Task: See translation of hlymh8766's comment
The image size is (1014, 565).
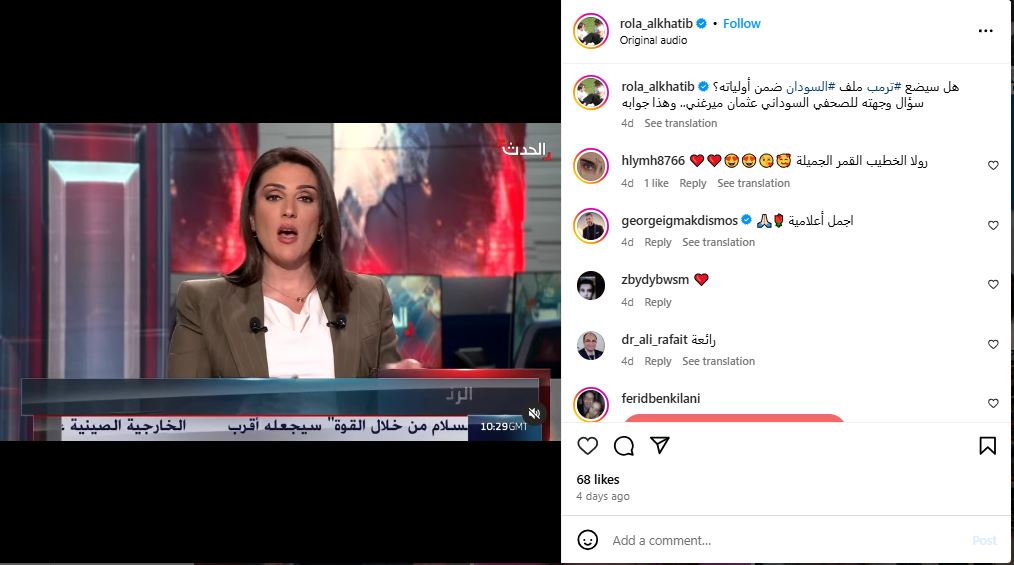Action: coord(753,183)
